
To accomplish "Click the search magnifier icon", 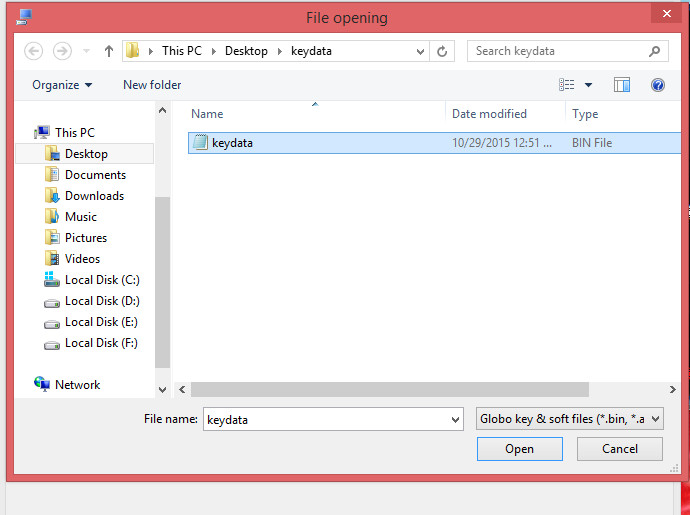I will (x=654, y=51).
